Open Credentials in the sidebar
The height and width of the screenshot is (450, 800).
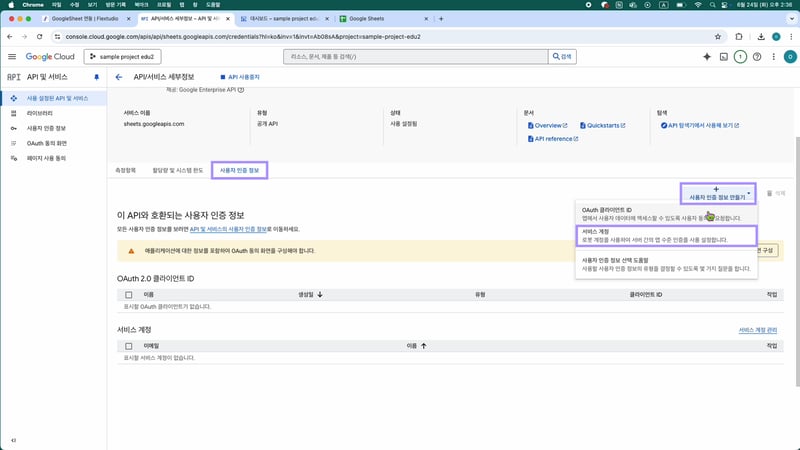(54, 128)
